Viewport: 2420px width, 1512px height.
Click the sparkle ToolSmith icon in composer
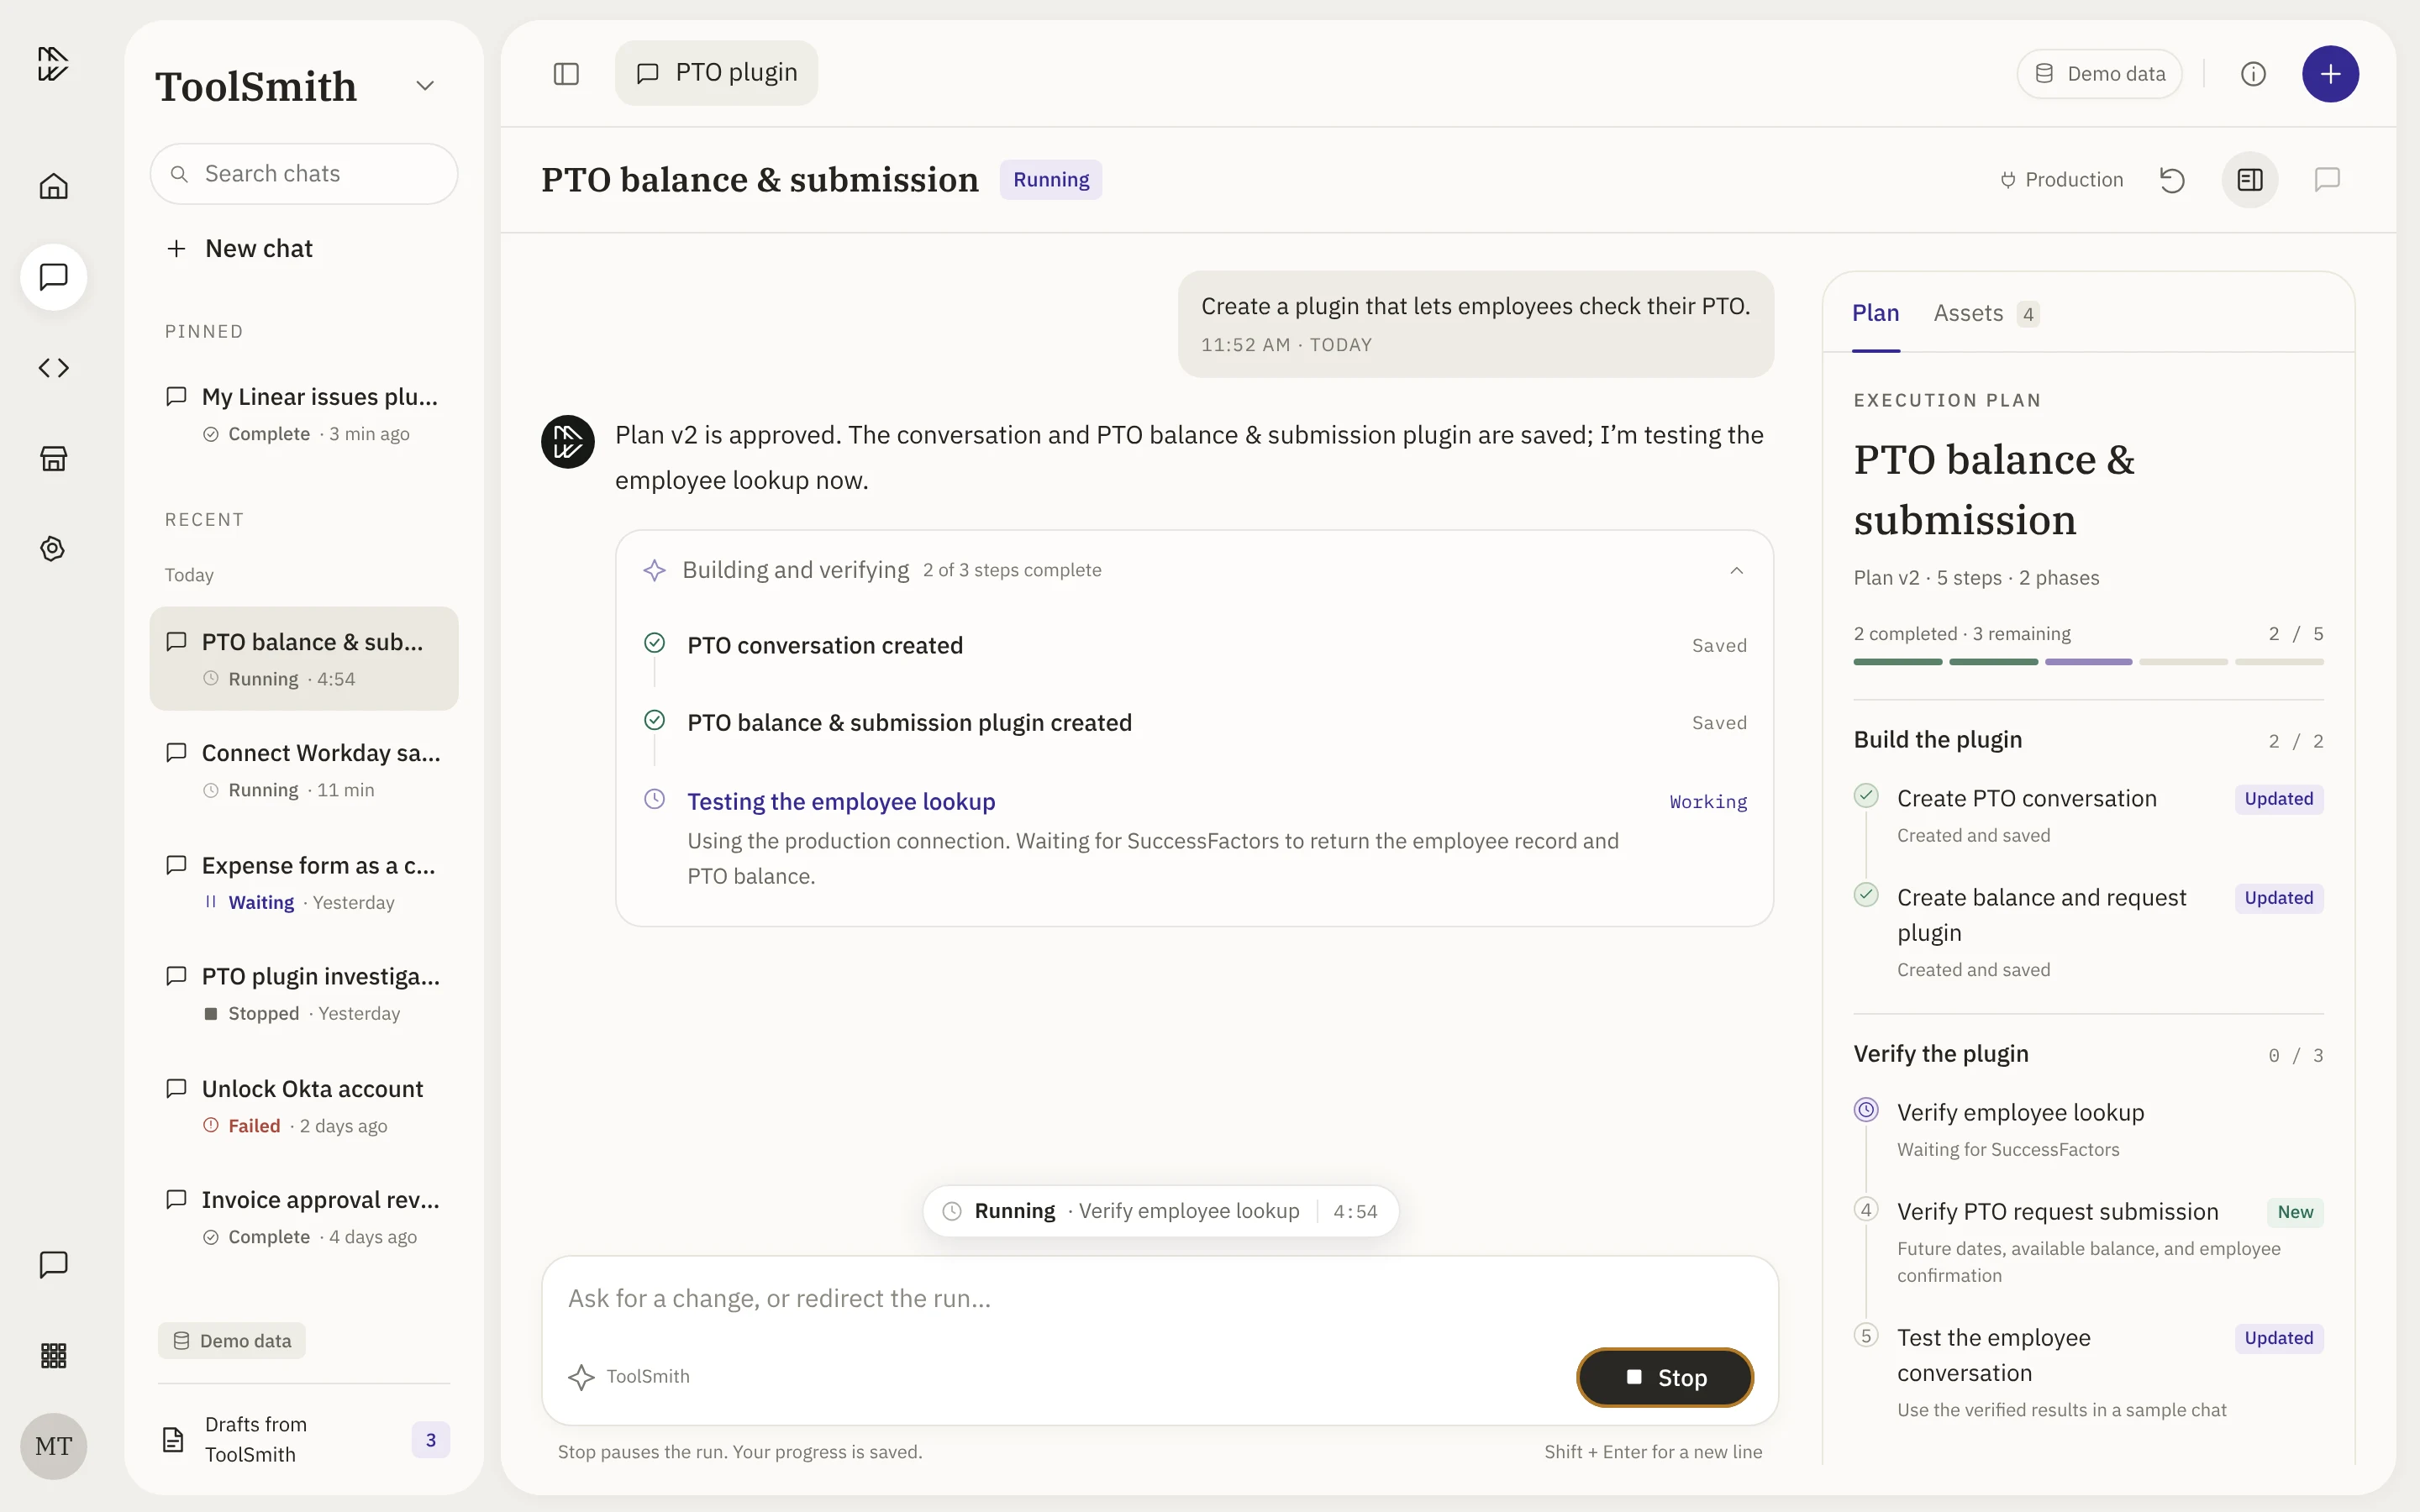point(581,1377)
